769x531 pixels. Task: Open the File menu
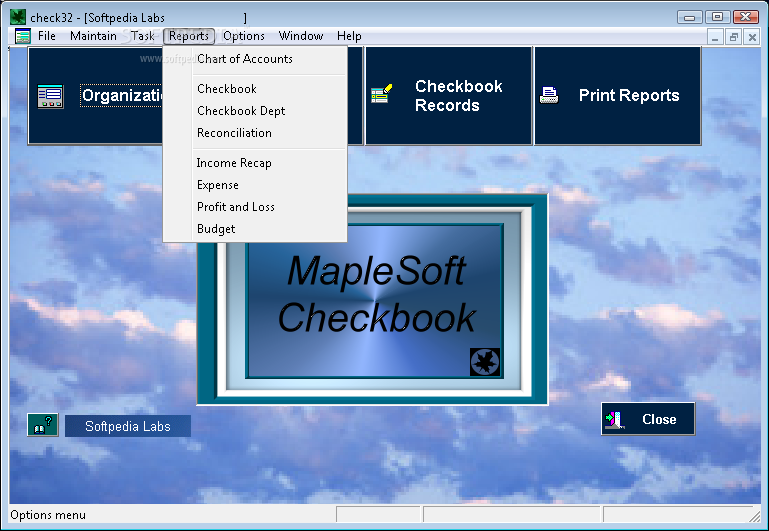pyautogui.click(x=47, y=36)
